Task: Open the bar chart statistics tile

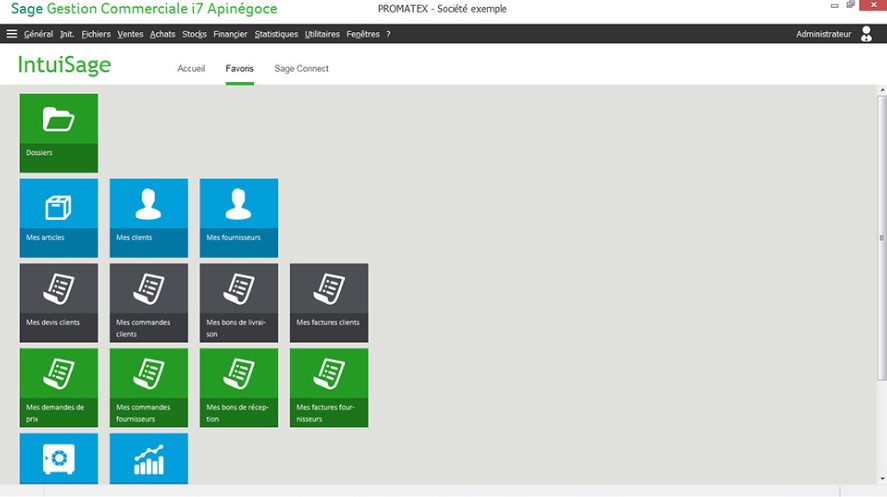Action: point(149,459)
